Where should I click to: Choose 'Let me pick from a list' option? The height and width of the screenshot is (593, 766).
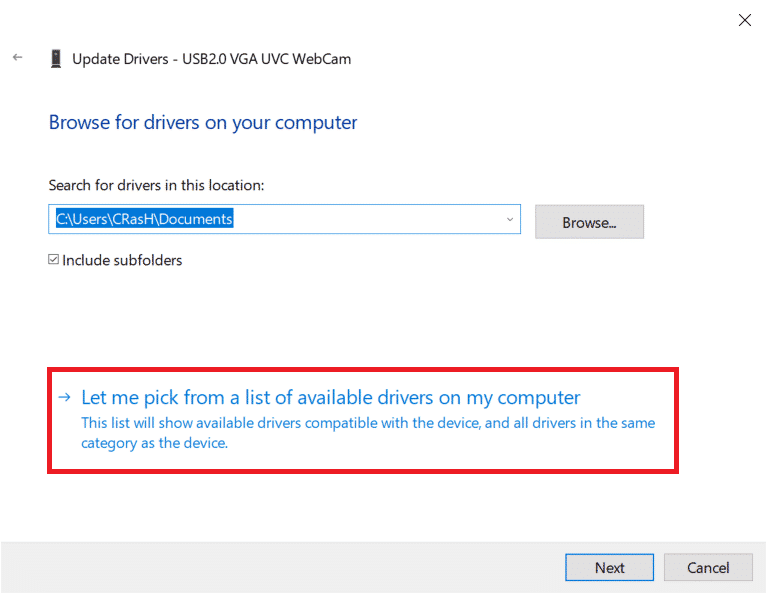(330, 398)
